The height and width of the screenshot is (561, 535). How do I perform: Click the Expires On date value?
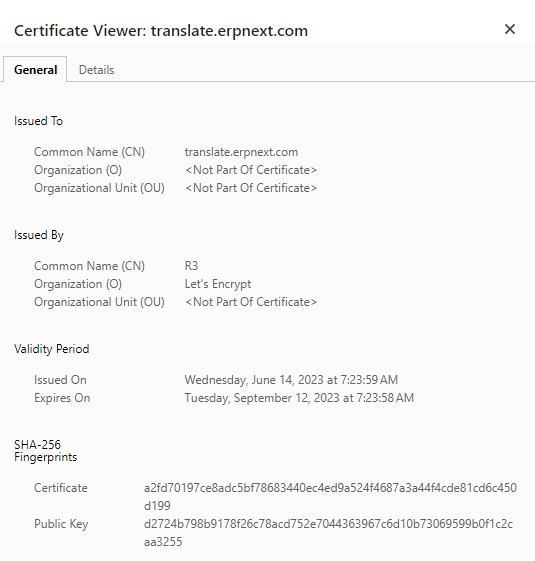pos(299,398)
